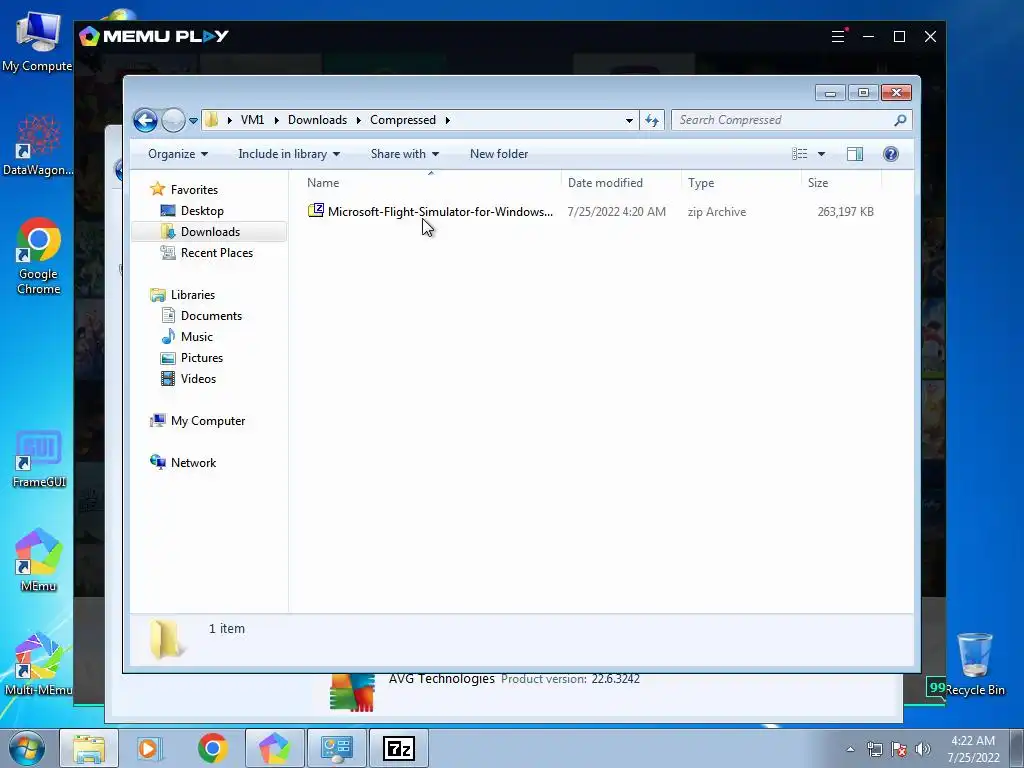Toggle the preview pane icon
This screenshot has width=1024, height=768.
(x=855, y=154)
